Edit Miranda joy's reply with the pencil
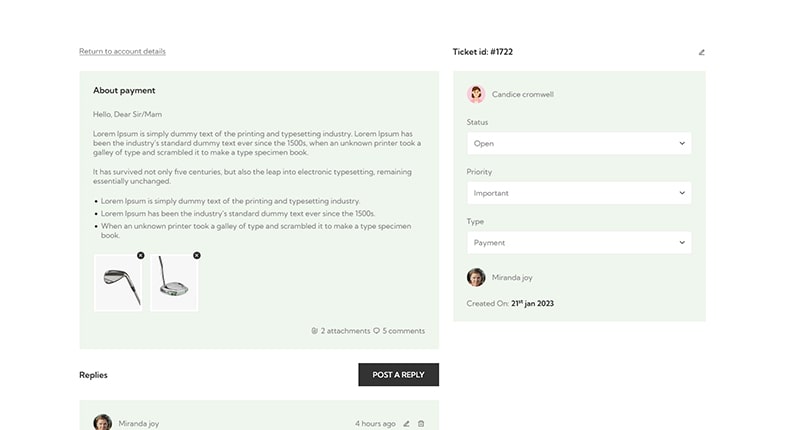The width and height of the screenshot is (785, 430). [407, 423]
